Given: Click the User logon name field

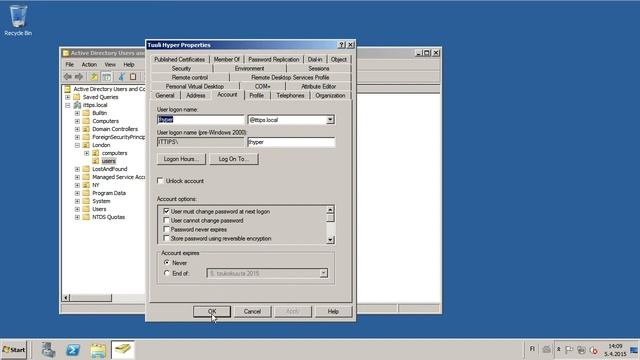Looking at the screenshot, I should tap(201, 120).
